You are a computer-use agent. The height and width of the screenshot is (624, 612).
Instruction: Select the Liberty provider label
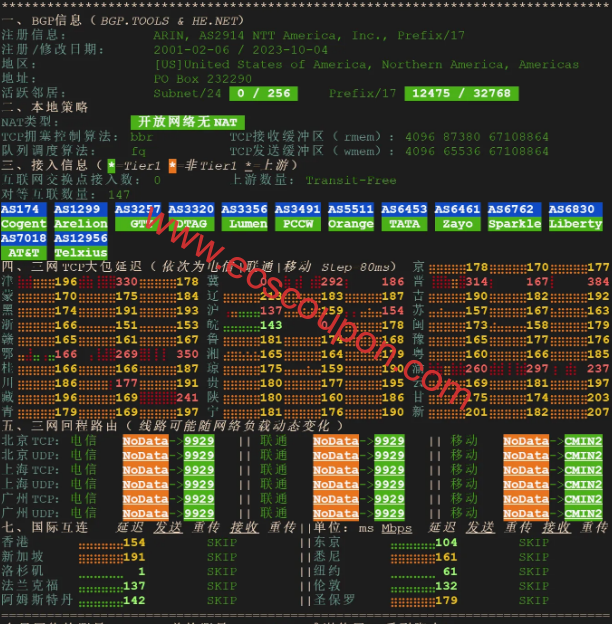[576, 224]
